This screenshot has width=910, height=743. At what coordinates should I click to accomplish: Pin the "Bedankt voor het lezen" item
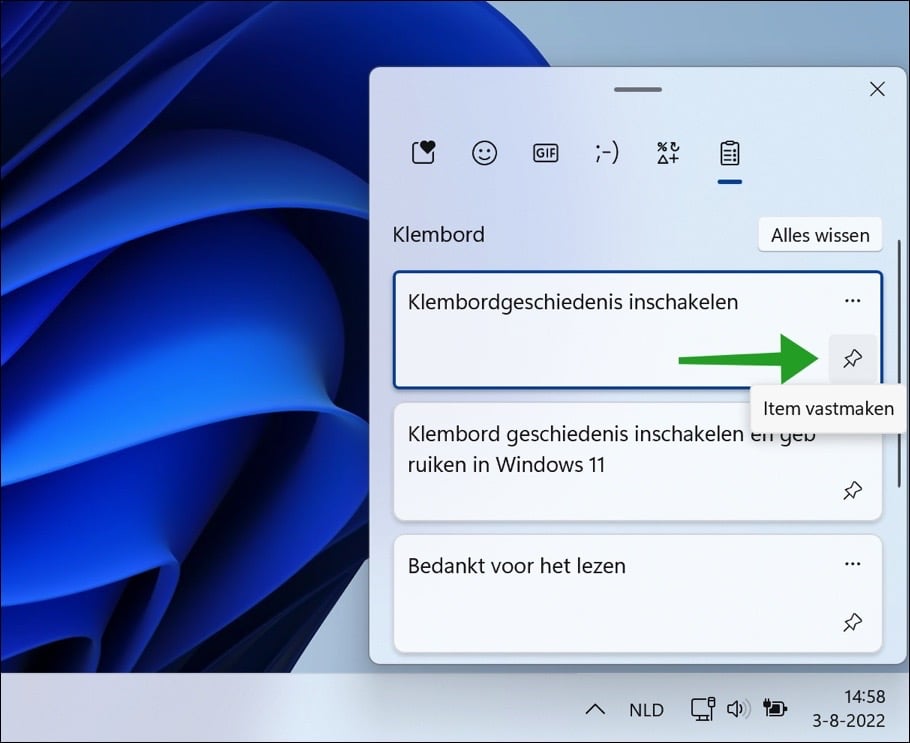(853, 622)
